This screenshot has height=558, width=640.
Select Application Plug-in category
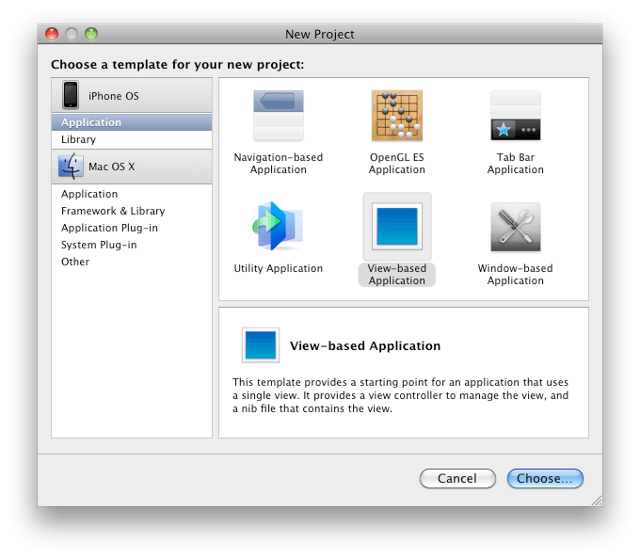[132, 228]
